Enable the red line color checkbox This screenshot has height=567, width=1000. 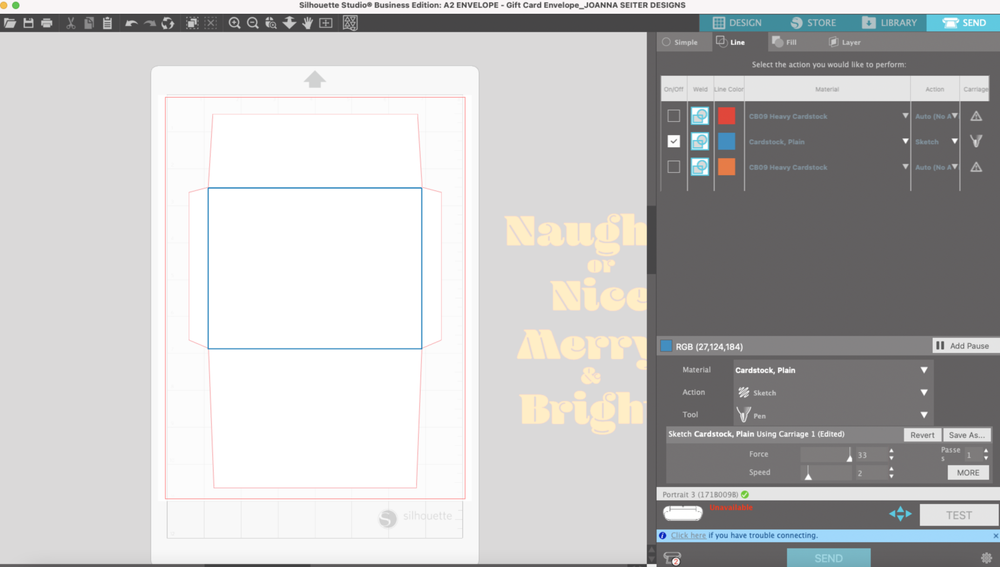coord(673,115)
